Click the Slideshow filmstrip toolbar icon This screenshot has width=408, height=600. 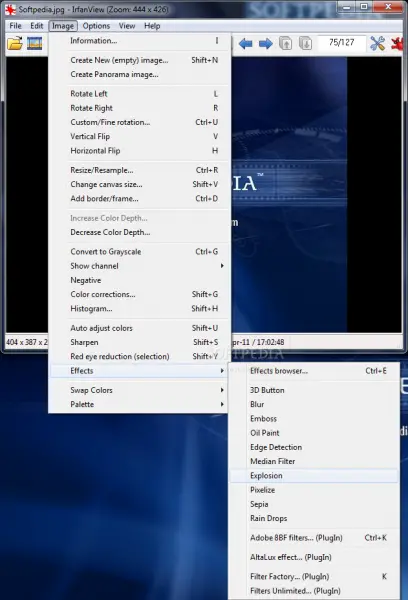point(34,43)
